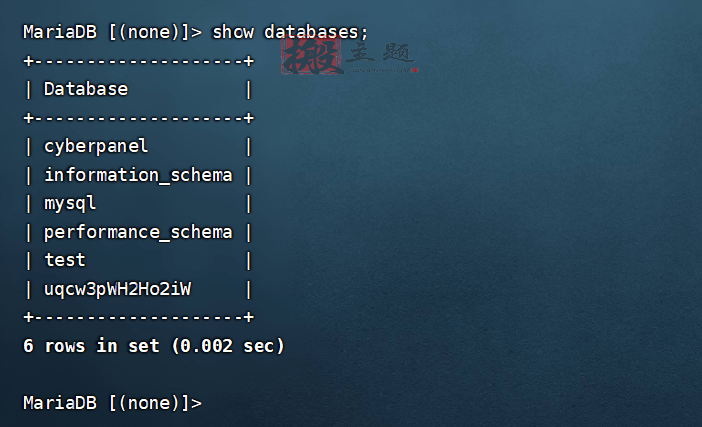Click the top MariaDB [(none)]> prompt
The height and width of the screenshot is (427, 702).
pos(112,32)
